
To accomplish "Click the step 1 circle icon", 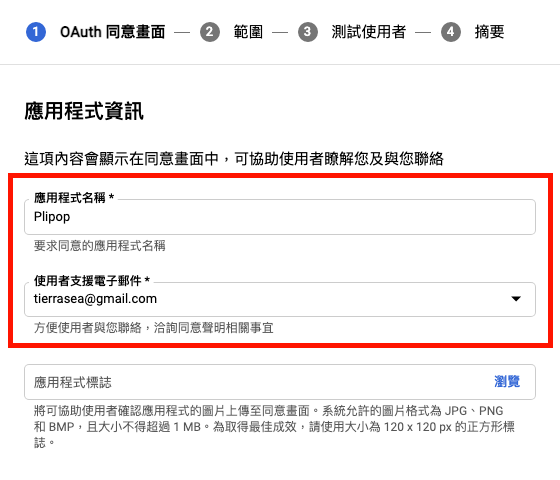I will [x=36, y=32].
